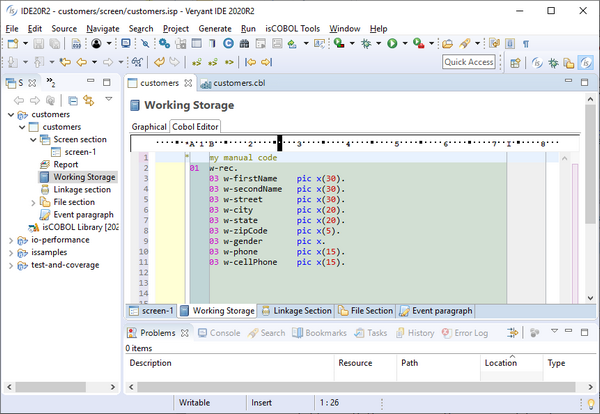
Task: Click the Back arrow in explorer toolbar
Action: (x=17, y=100)
